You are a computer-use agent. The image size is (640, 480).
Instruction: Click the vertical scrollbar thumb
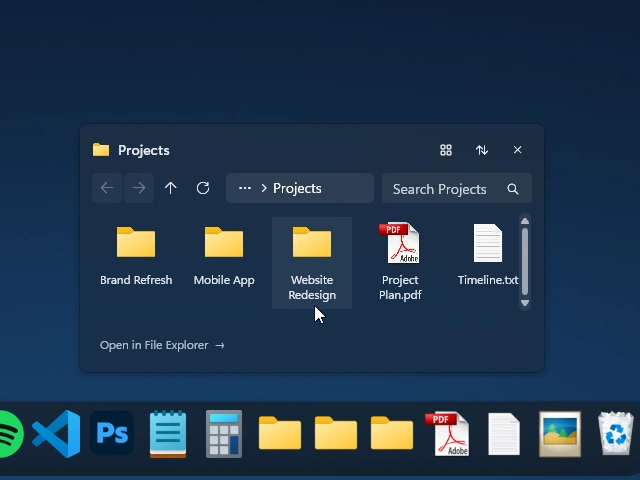[x=525, y=261]
